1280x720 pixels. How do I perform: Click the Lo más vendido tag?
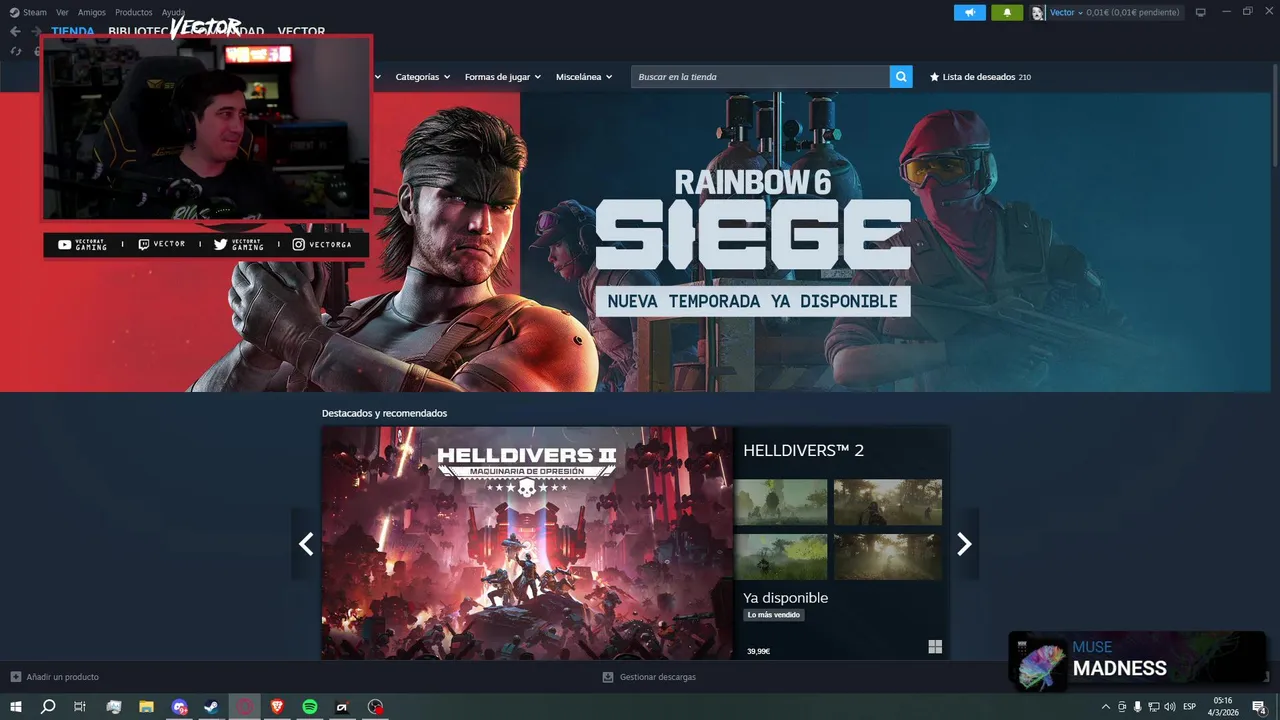click(x=774, y=615)
